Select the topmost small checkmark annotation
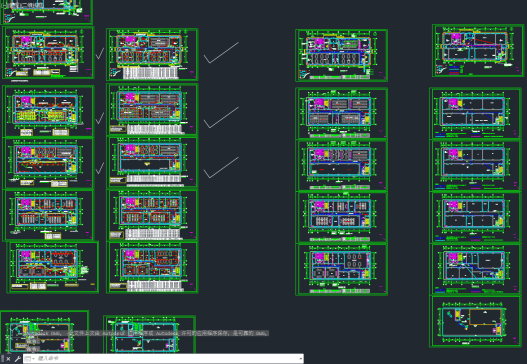 point(100,53)
